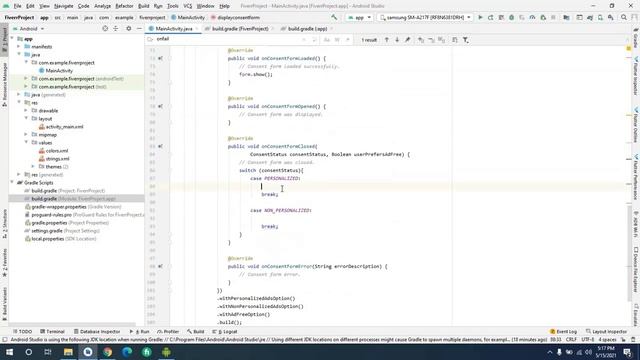The image size is (640, 360).
Task: Open the samsung SM-A217F device dropdown
Action: (425, 18)
